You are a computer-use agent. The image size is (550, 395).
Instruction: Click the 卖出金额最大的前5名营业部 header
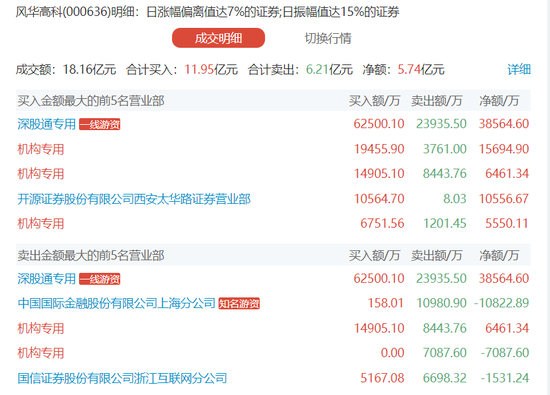coord(91,256)
